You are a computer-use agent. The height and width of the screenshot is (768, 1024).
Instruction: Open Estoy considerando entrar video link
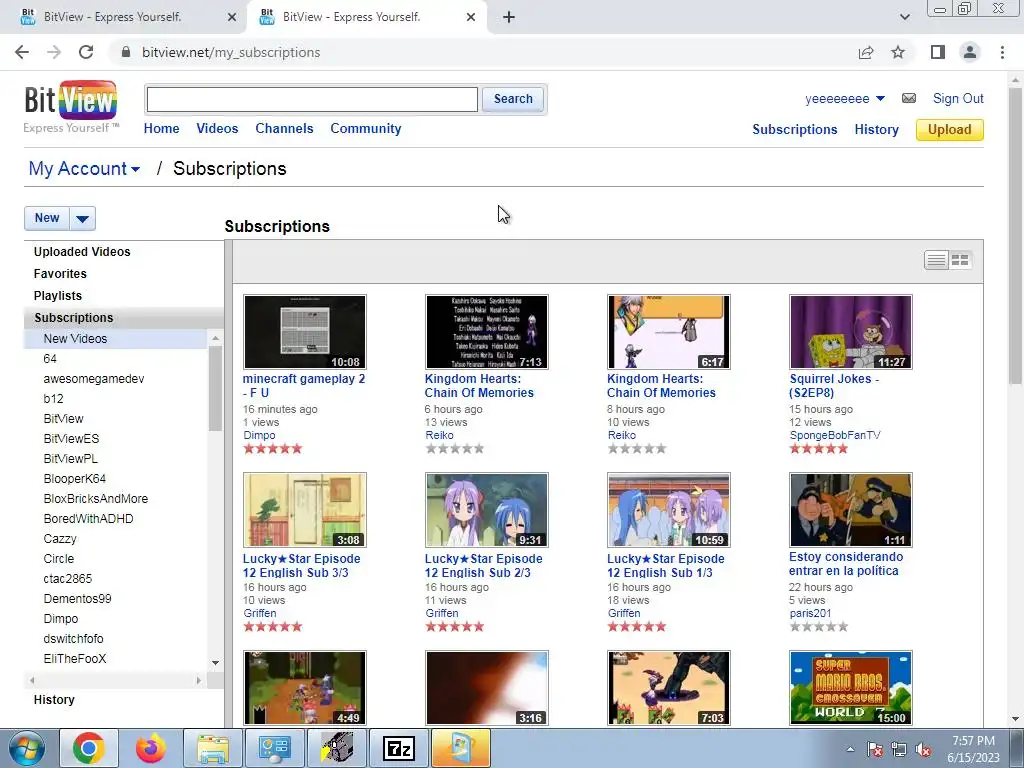pos(846,564)
